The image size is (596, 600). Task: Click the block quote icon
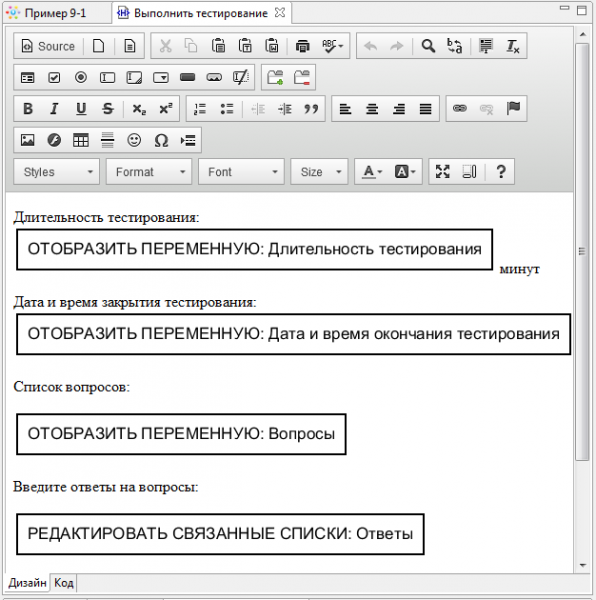(311, 109)
